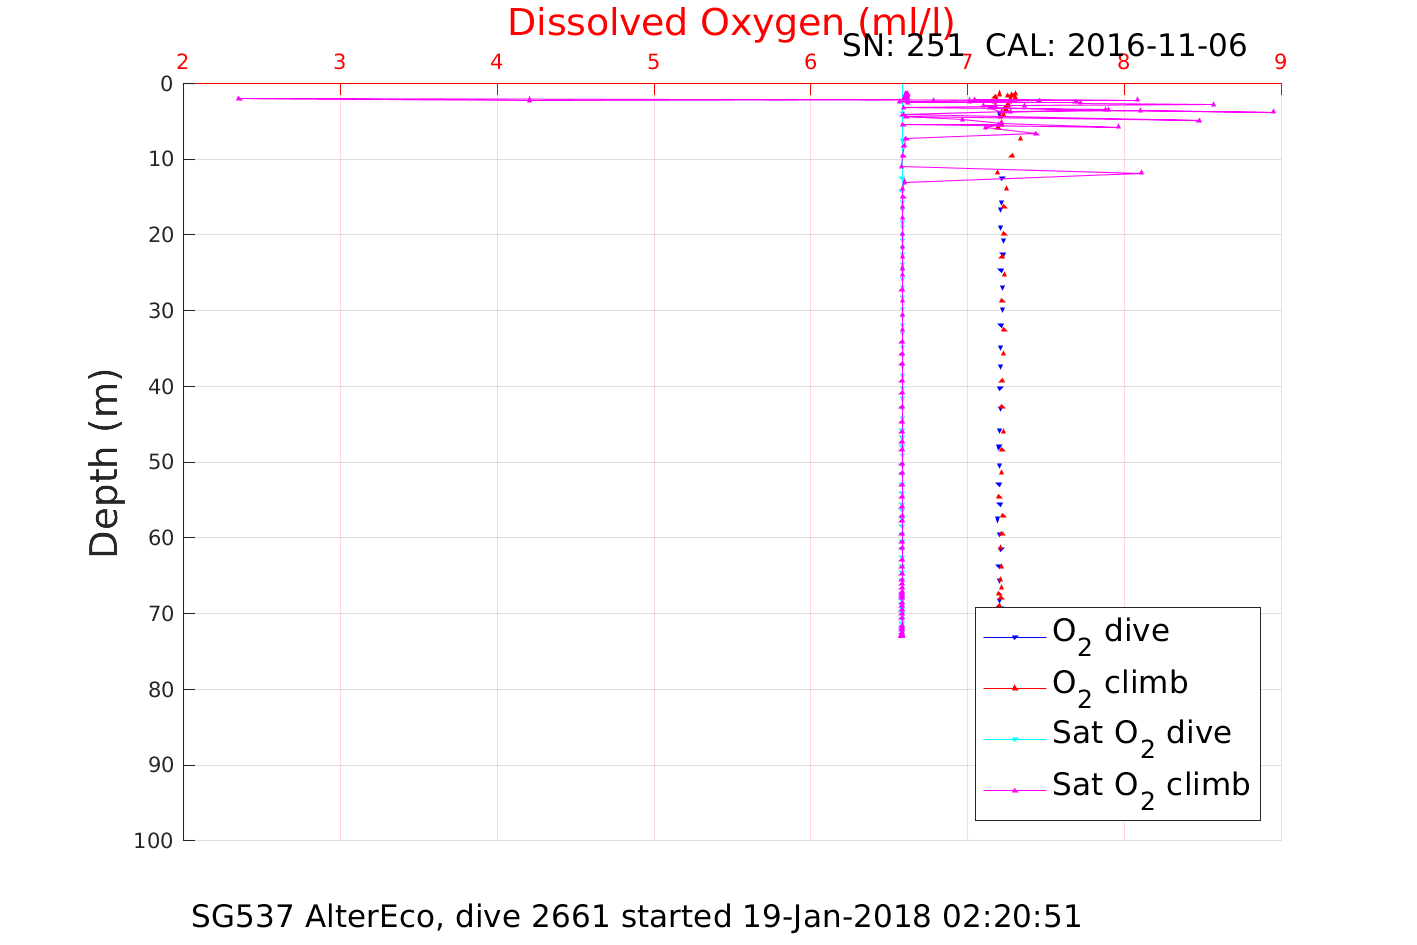Click the leftmost magenta outlier point near 2.3

[x=239, y=98]
